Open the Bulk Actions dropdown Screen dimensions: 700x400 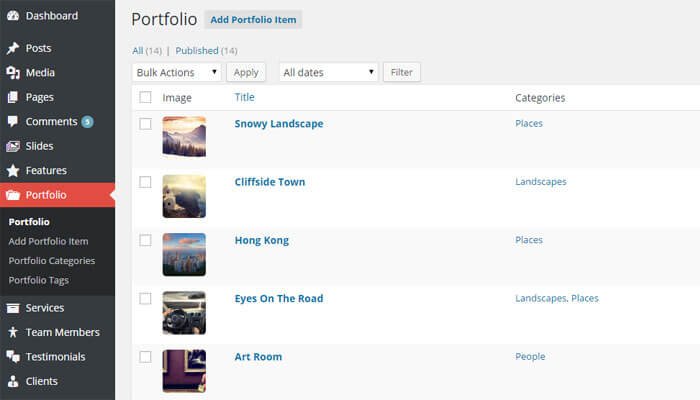tap(176, 72)
